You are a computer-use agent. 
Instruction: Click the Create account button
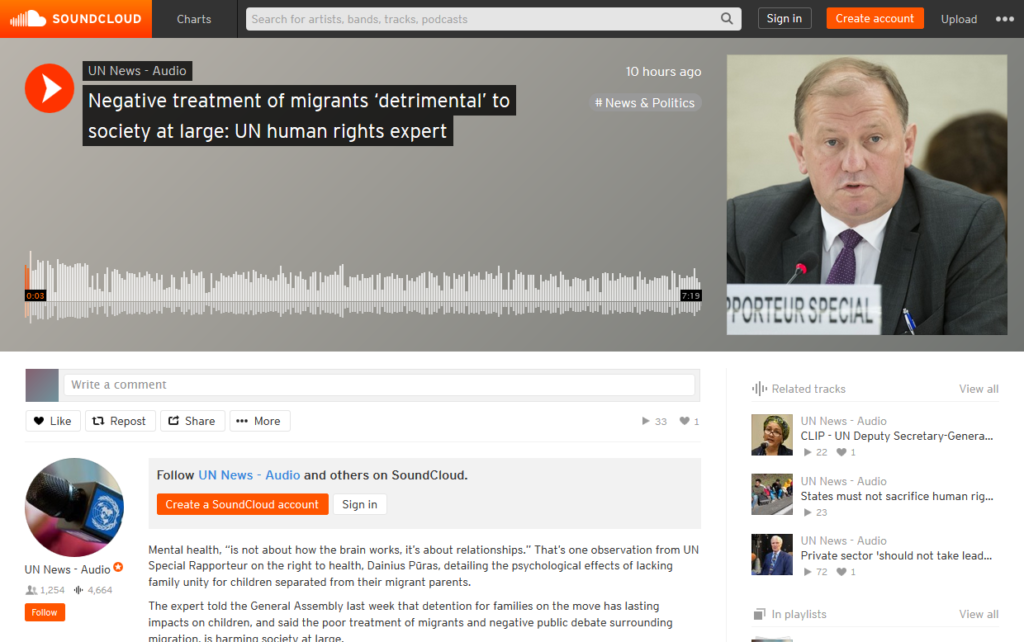874,18
